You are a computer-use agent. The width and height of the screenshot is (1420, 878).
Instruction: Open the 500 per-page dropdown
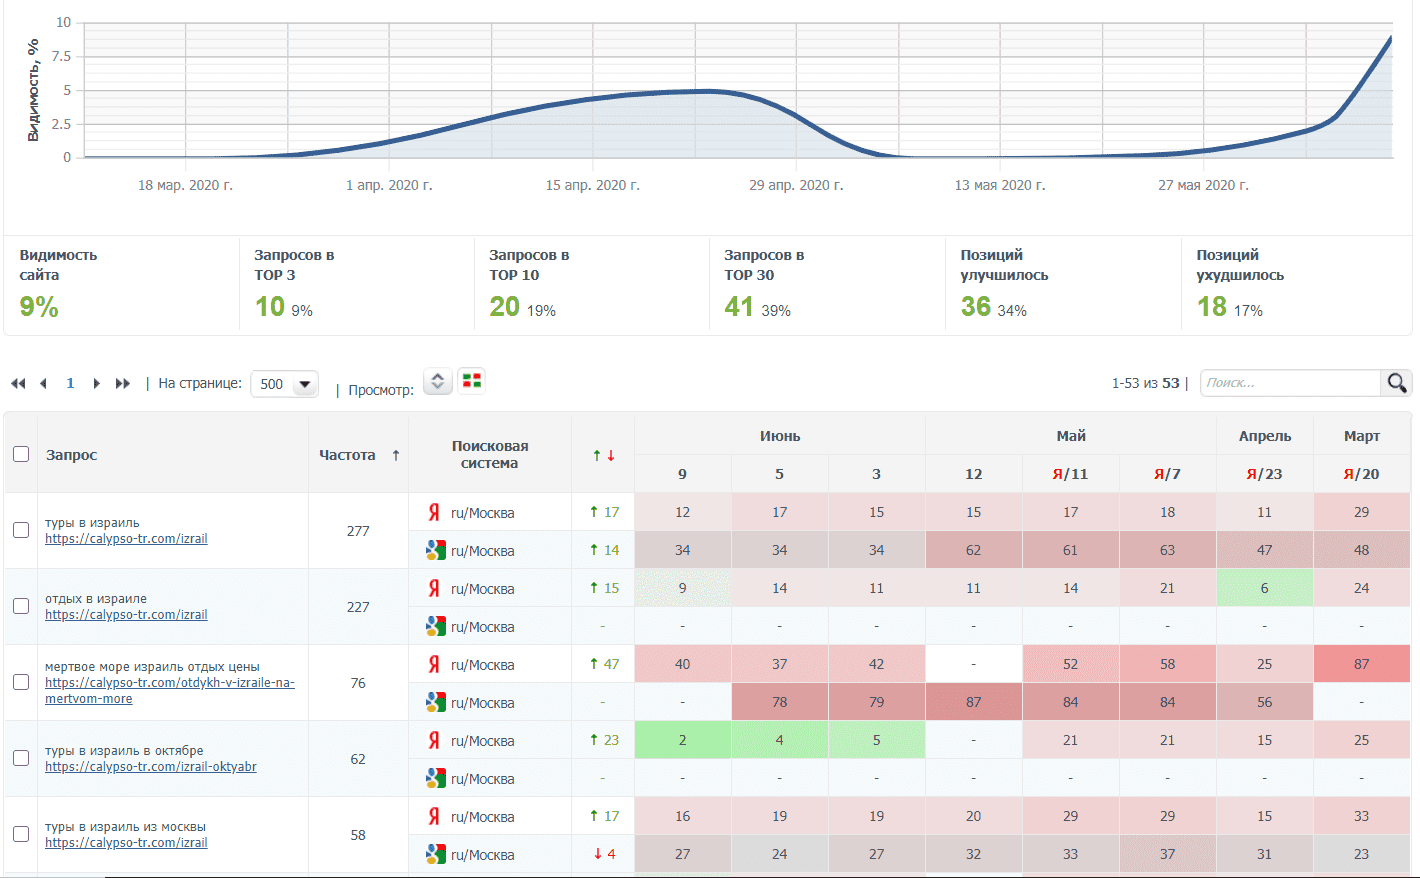coord(285,384)
